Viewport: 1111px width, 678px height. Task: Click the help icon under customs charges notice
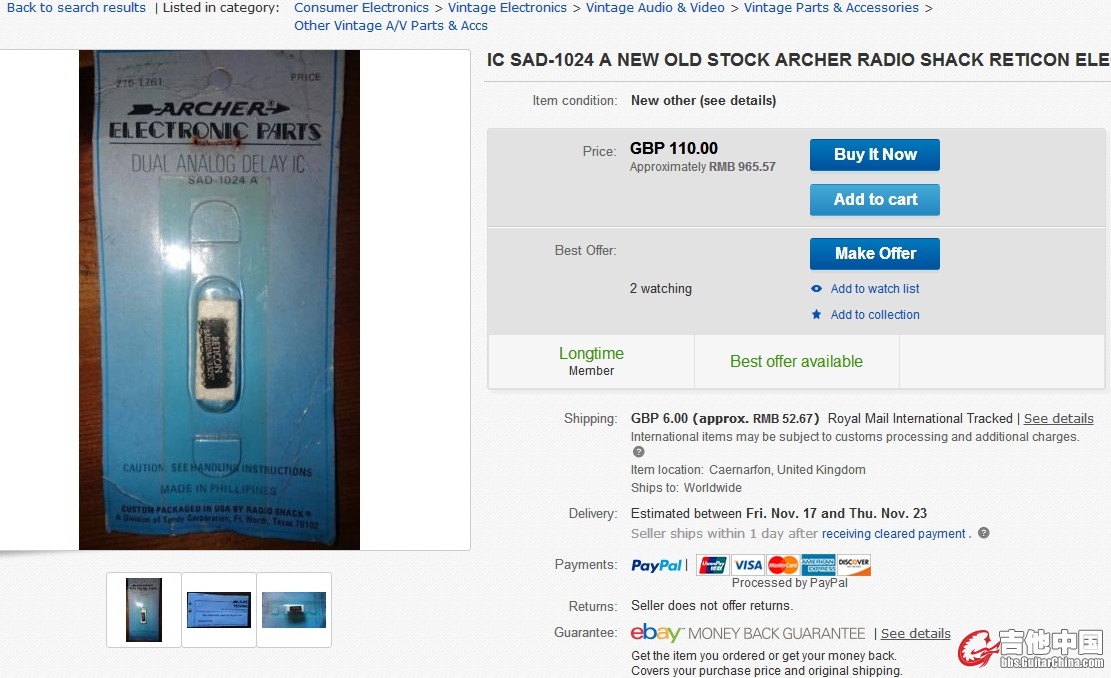click(638, 452)
